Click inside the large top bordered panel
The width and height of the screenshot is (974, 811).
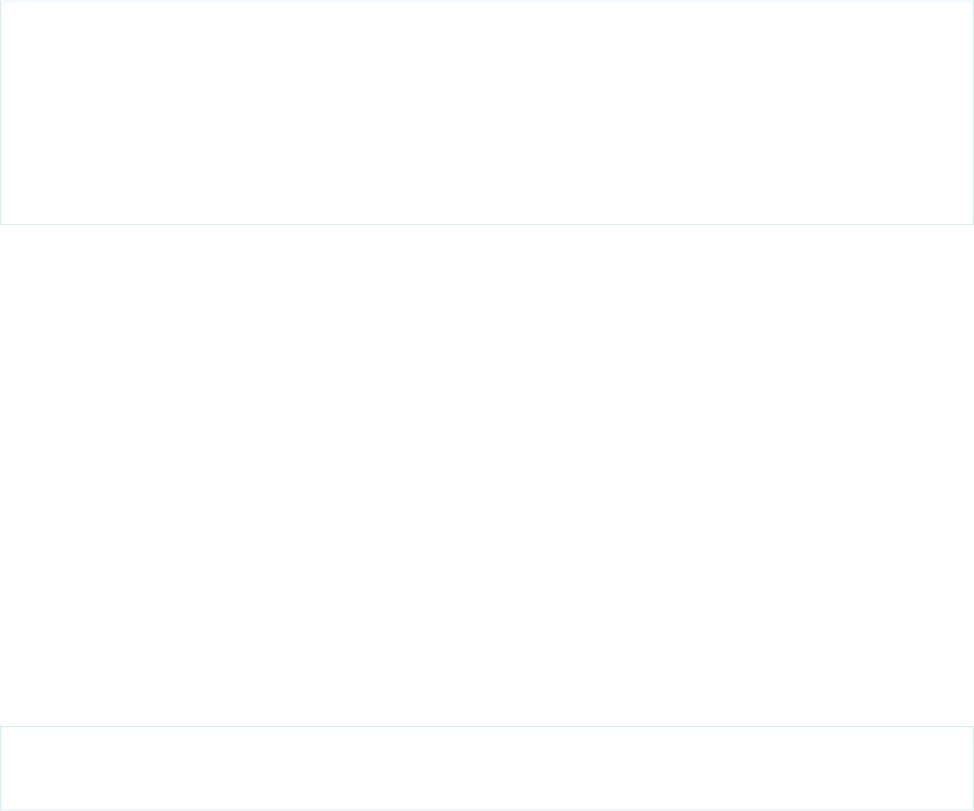click(x=487, y=112)
